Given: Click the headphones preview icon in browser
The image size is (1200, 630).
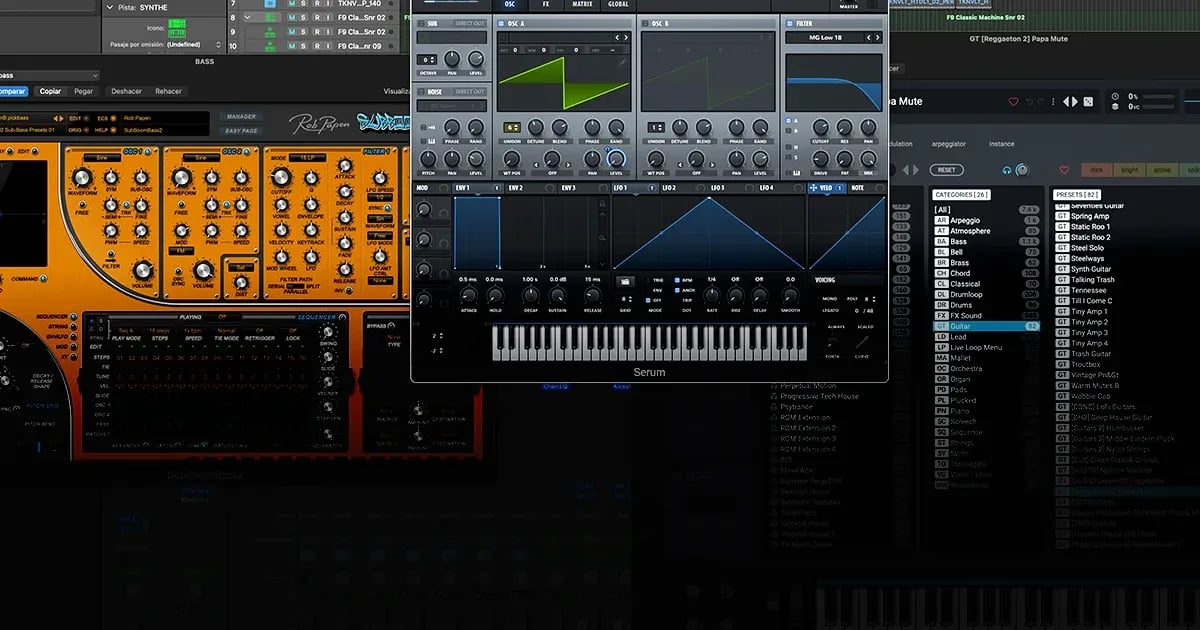Looking at the screenshot, I should click(x=1007, y=170).
